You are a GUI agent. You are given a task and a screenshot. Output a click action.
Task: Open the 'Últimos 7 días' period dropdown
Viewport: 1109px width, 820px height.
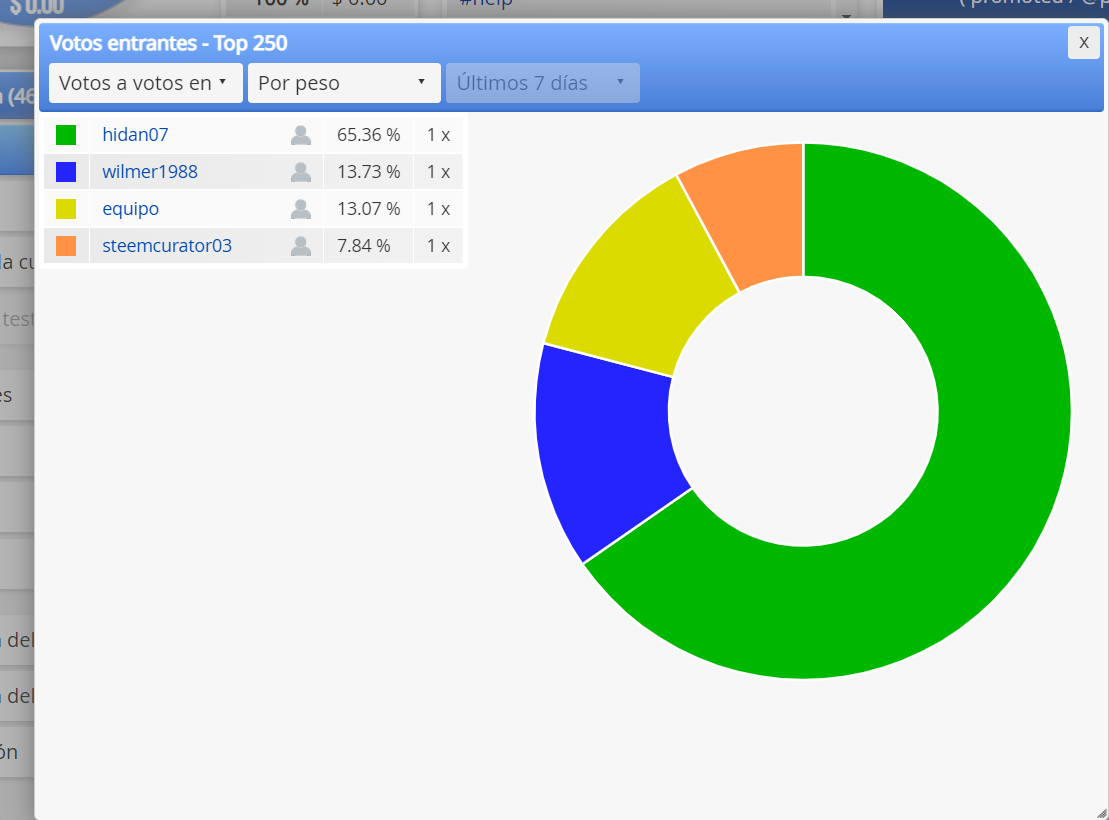click(x=542, y=83)
